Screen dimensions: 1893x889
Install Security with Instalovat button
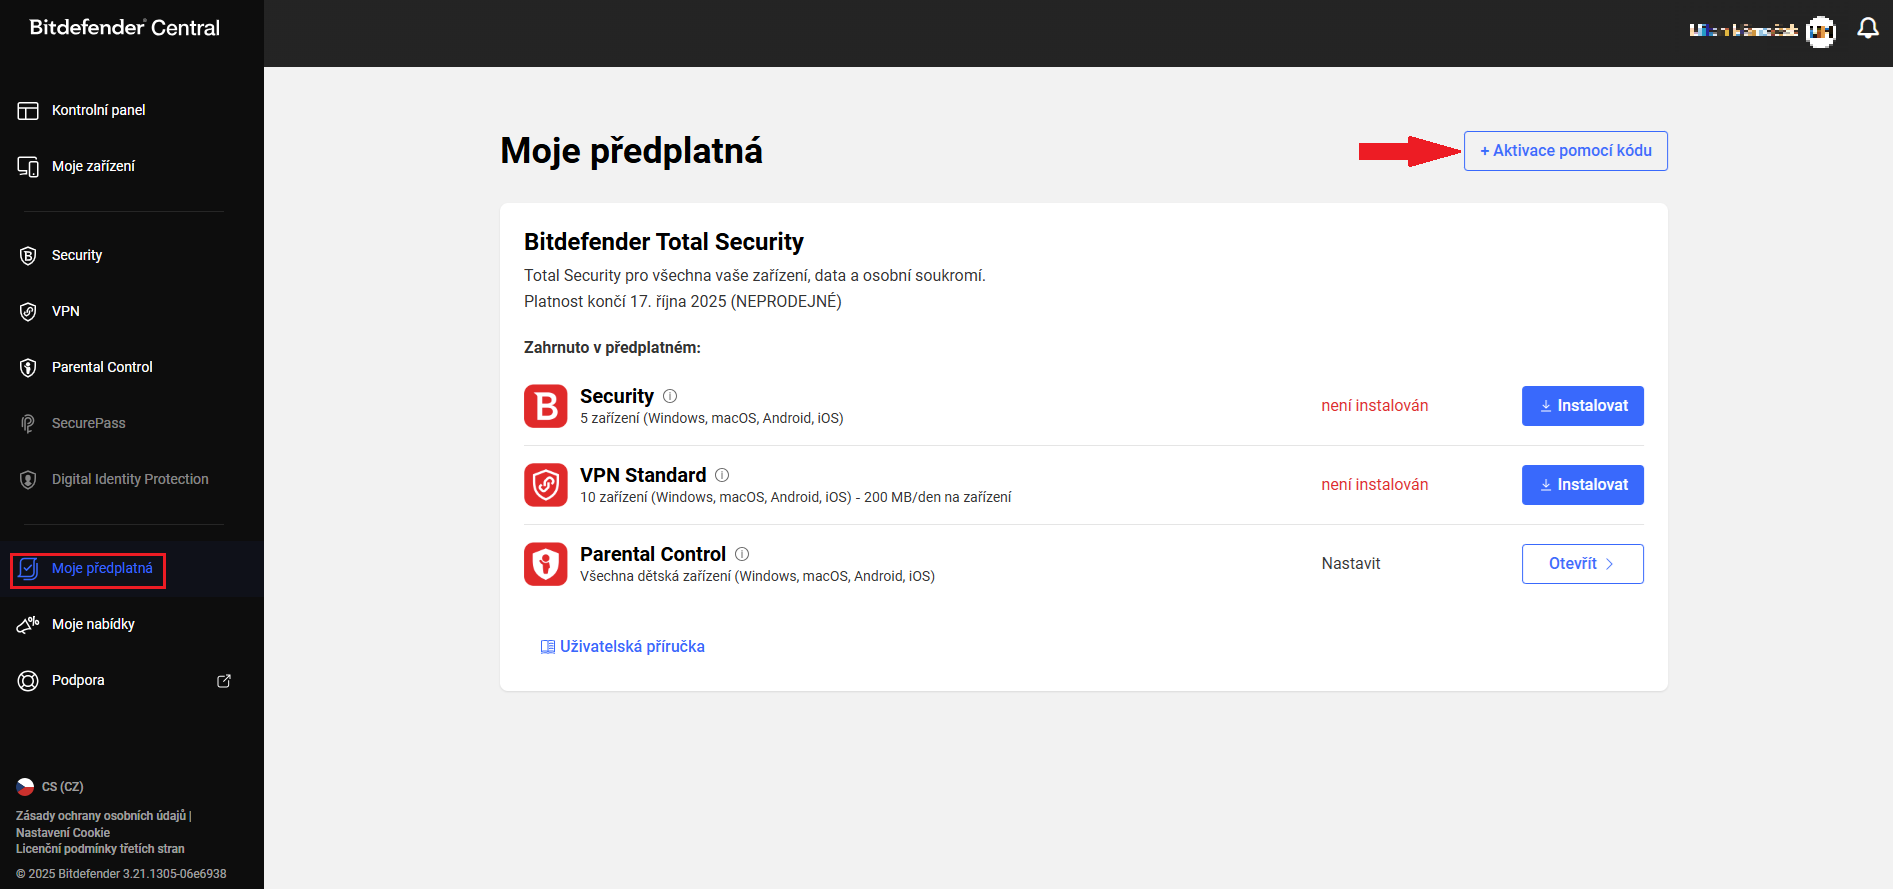pyautogui.click(x=1583, y=406)
